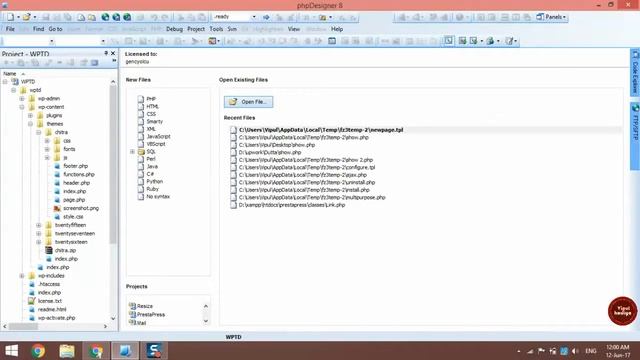Expand the fonts folder
Image resolution: width=640 pixels, height=360 pixels.
(47, 149)
